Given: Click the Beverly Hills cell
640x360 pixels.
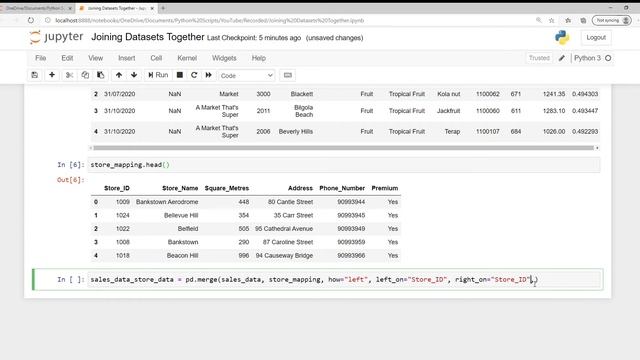Looking at the screenshot, I should click(296, 131).
